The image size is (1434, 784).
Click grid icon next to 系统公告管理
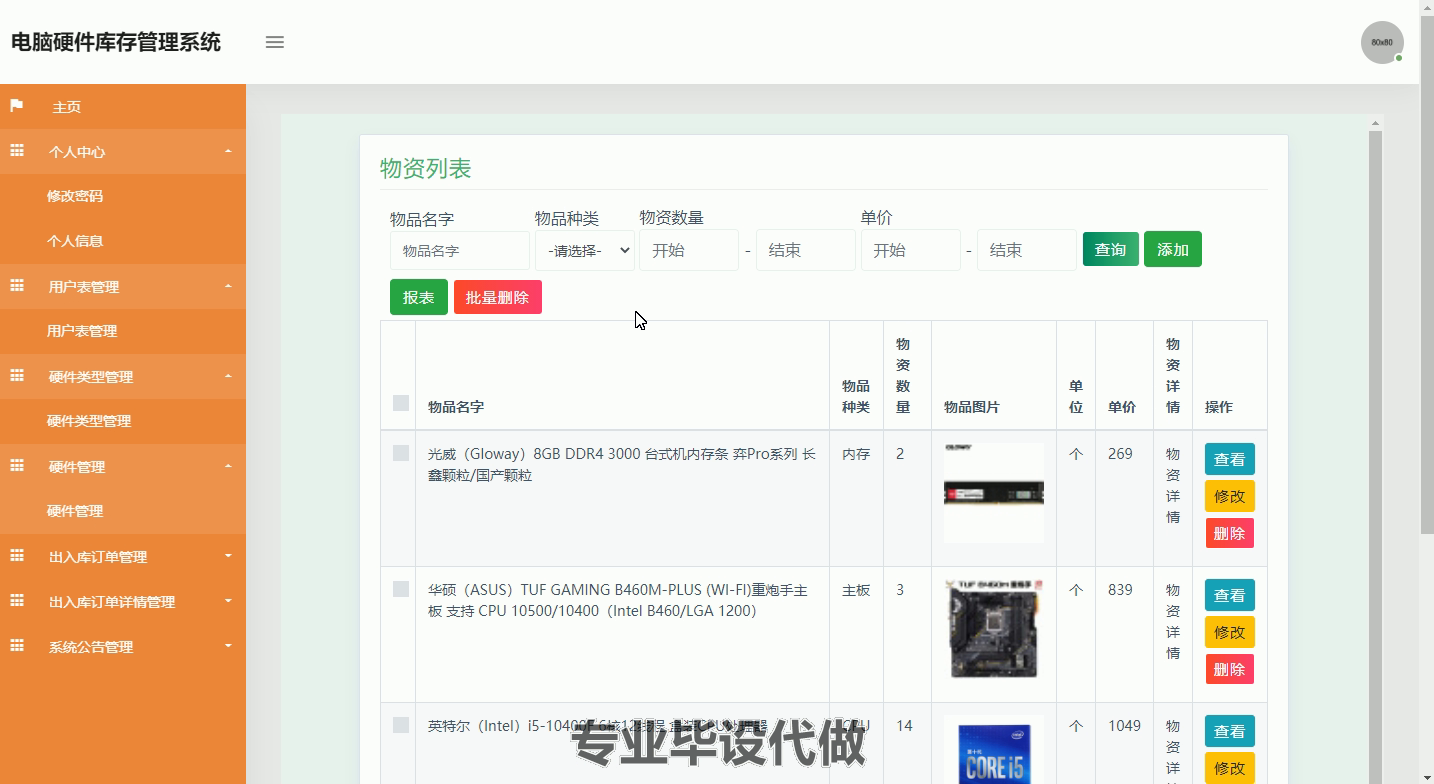pyautogui.click(x=17, y=646)
